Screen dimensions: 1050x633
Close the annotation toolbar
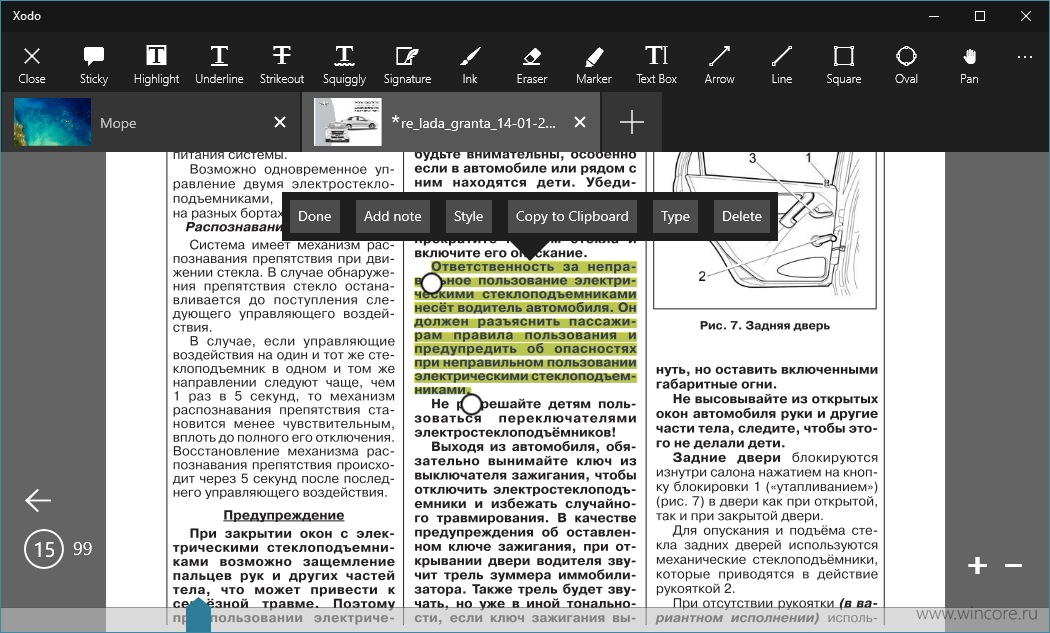point(31,65)
